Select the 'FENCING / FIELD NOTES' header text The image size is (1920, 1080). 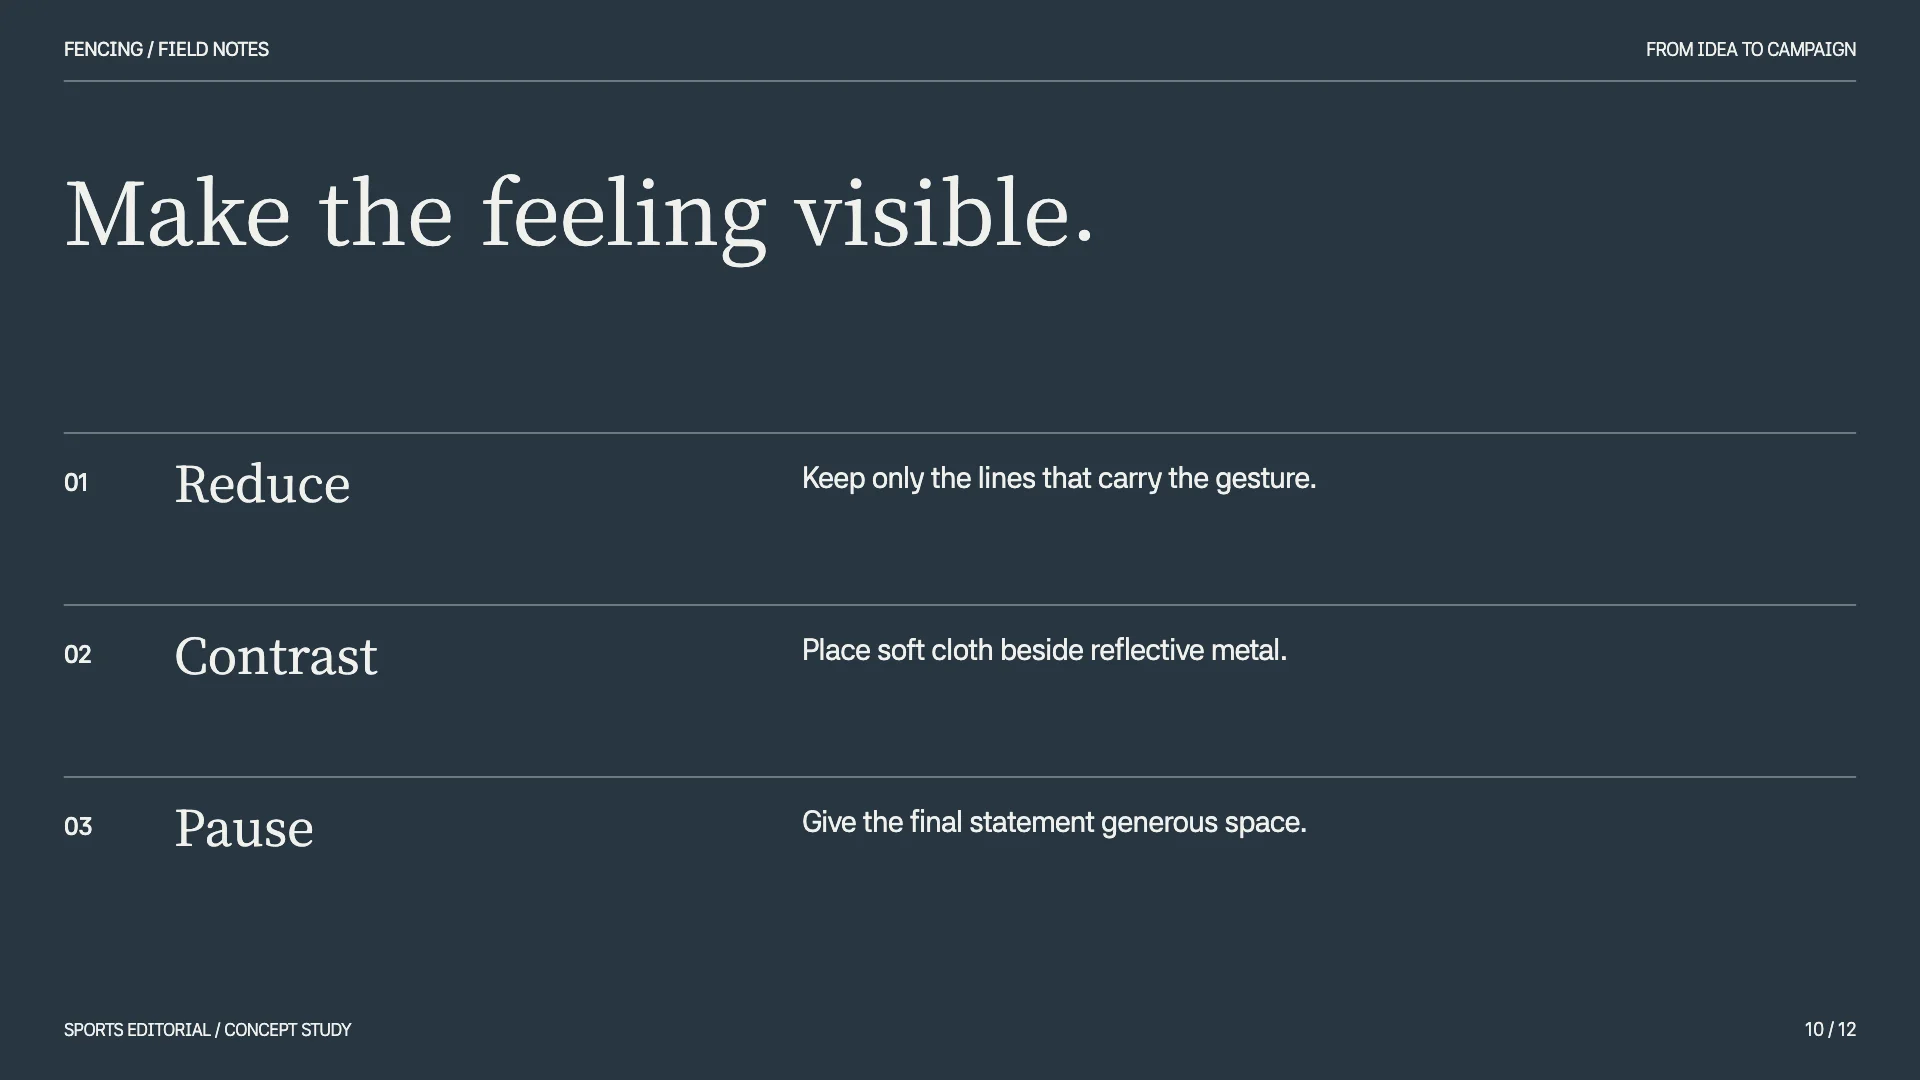pos(166,49)
